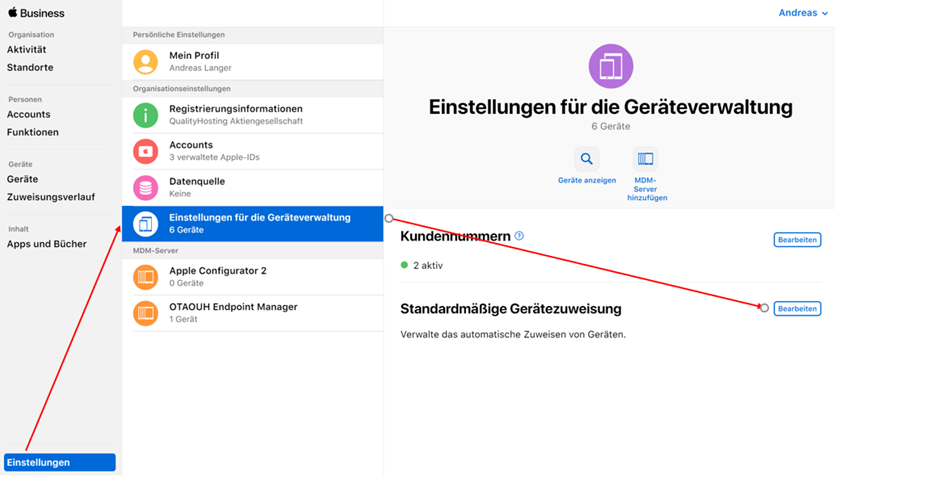Click the Kundennummern heading
Screen dimensions: 945x498
point(455,236)
